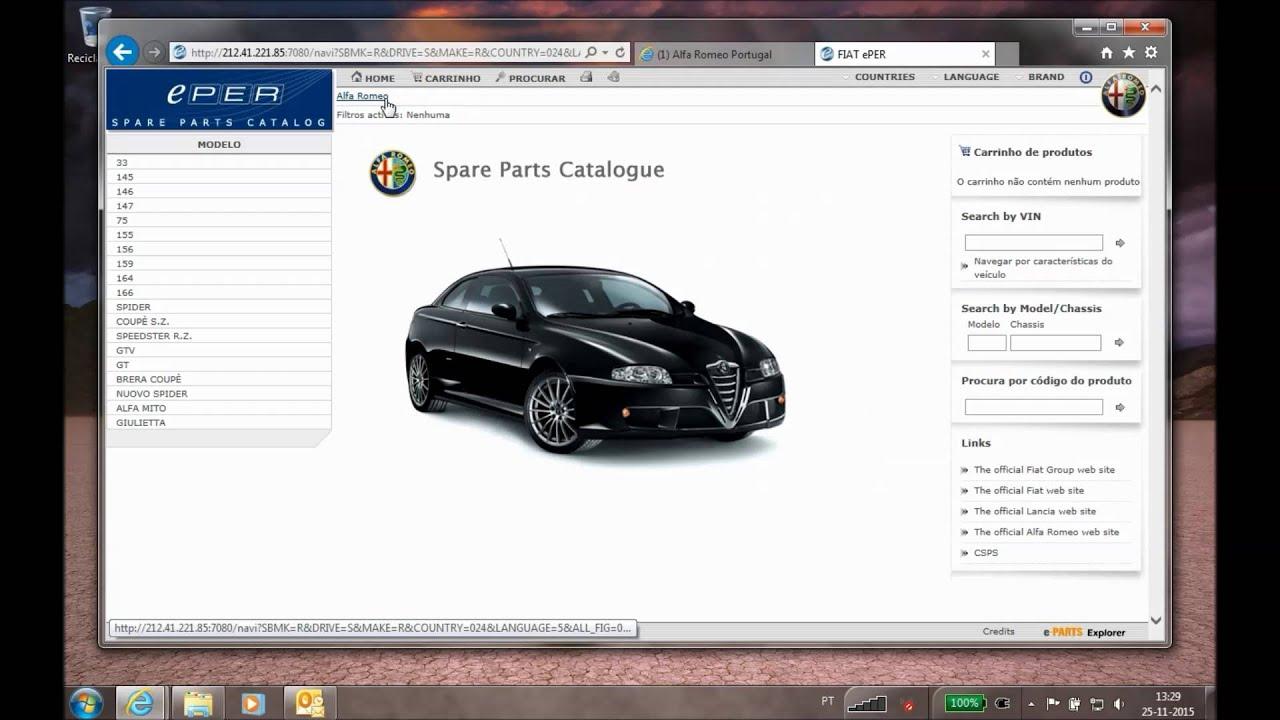Click Alfa Romeo logo at top right
1280x720 pixels.
(x=1123, y=95)
